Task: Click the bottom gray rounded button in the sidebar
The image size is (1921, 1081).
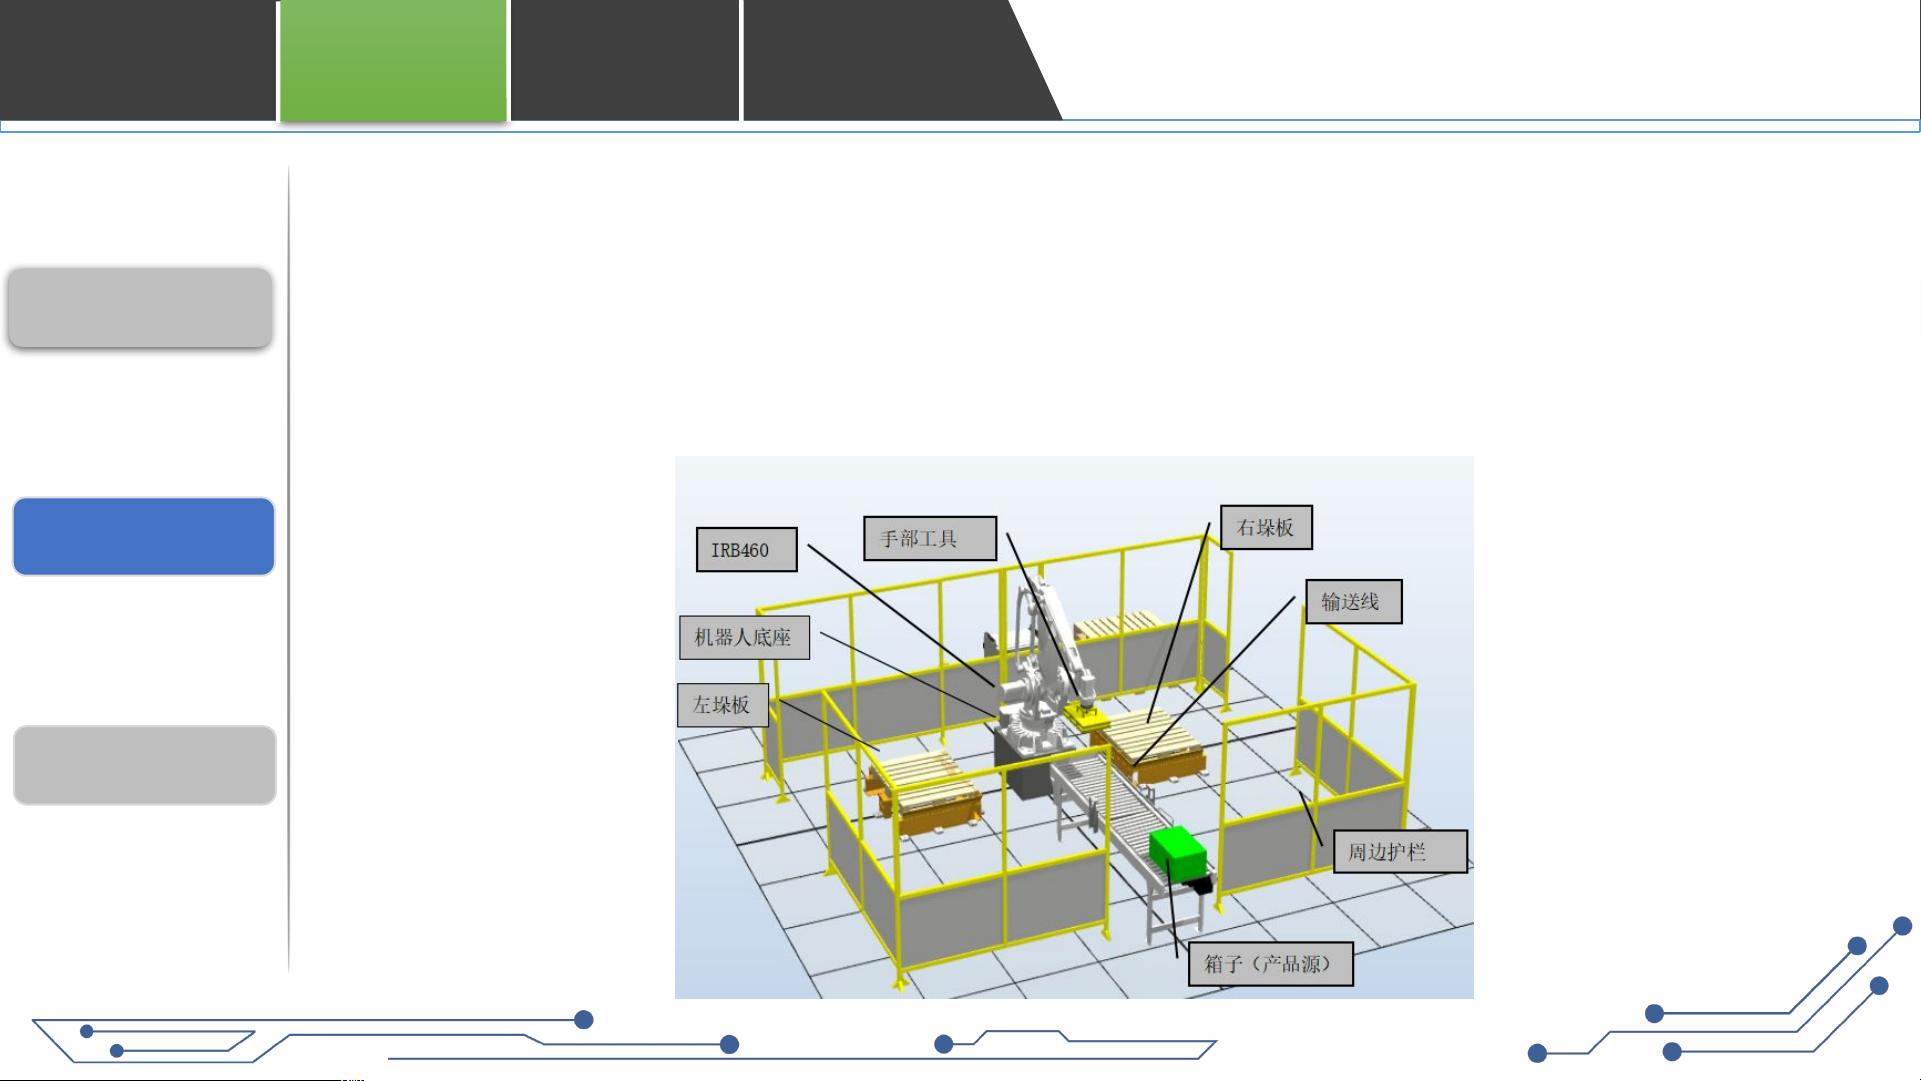Action: pyautogui.click(x=143, y=765)
